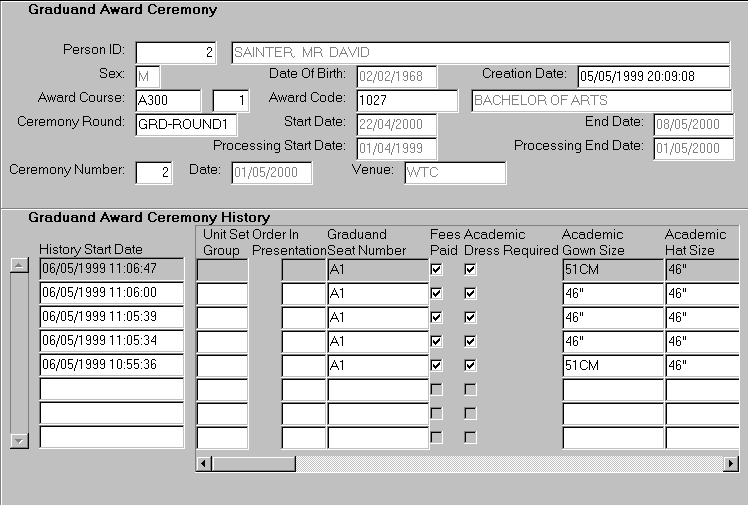Click the horizontal scrollbar right arrow
Screen dimensions: 748x505
tap(731, 464)
